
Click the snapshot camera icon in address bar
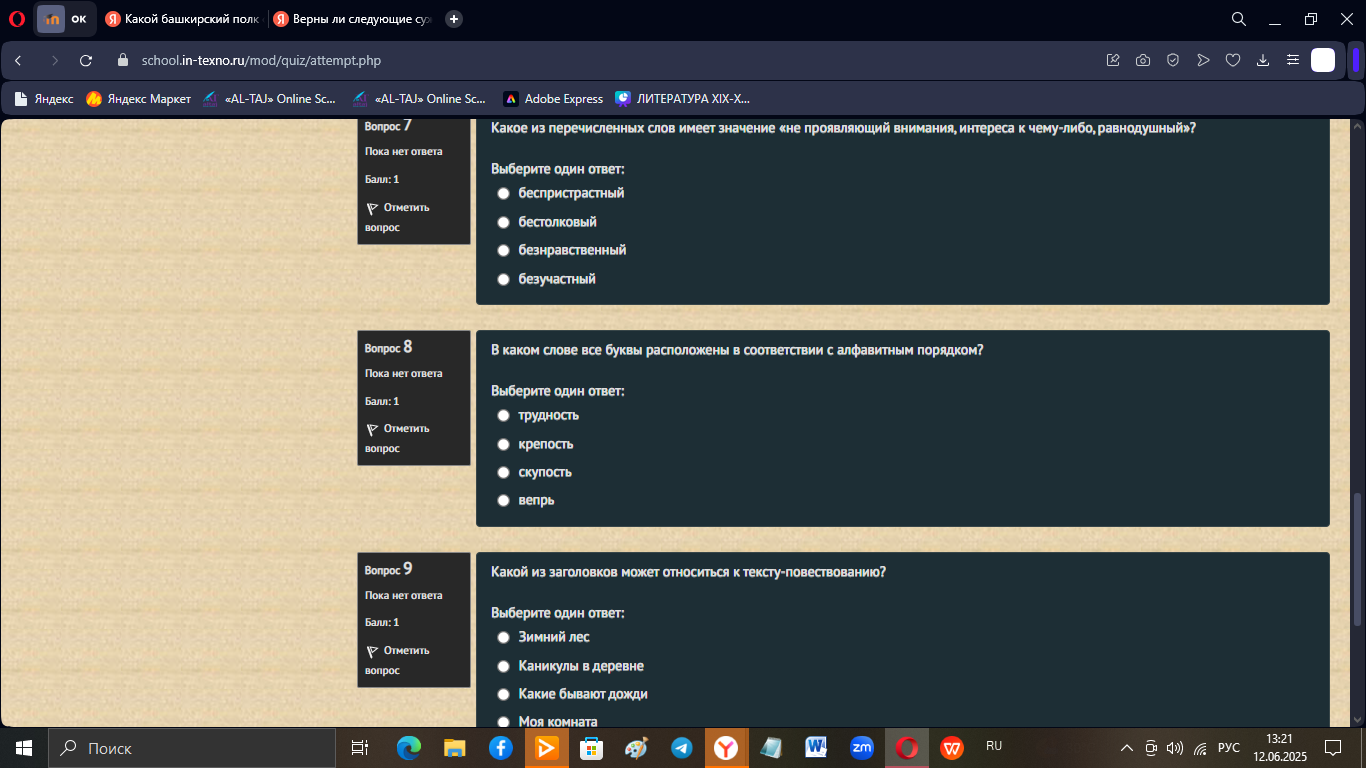pyautogui.click(x=1143, y=60)
